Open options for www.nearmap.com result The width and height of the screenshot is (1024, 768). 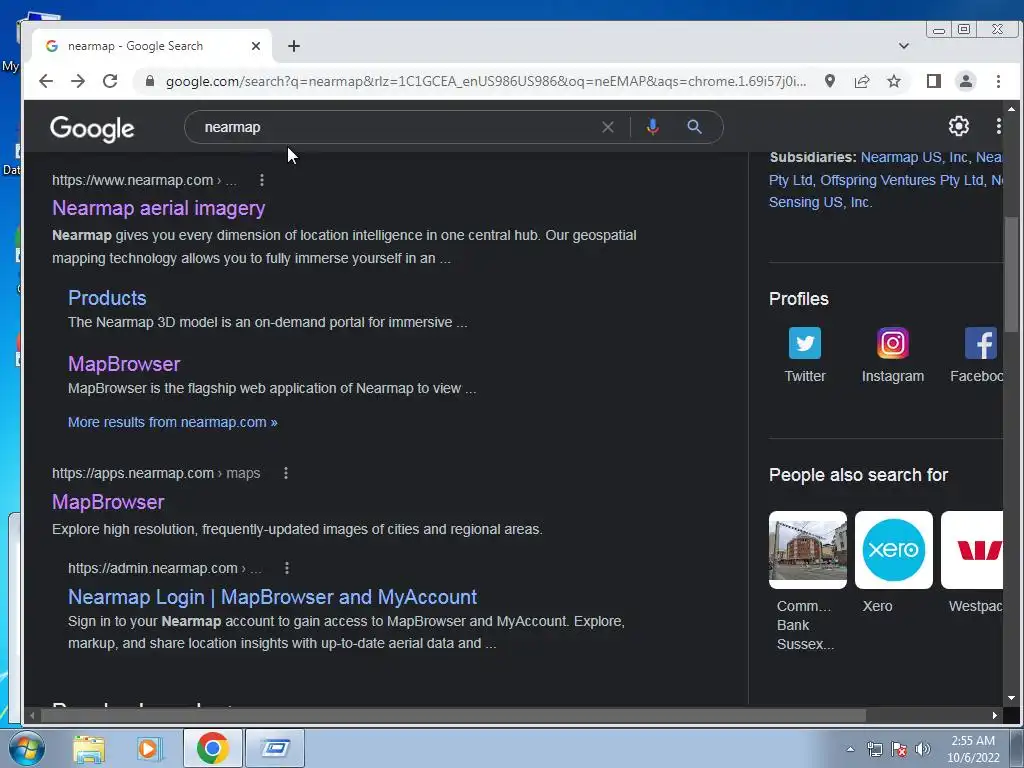[262, 180]
